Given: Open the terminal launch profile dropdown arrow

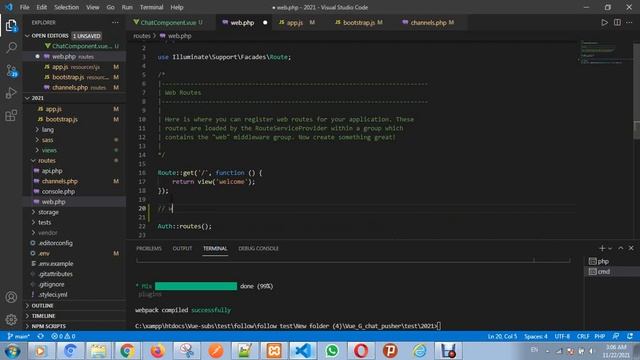Looking at the screenshot, I should (610, 248).
